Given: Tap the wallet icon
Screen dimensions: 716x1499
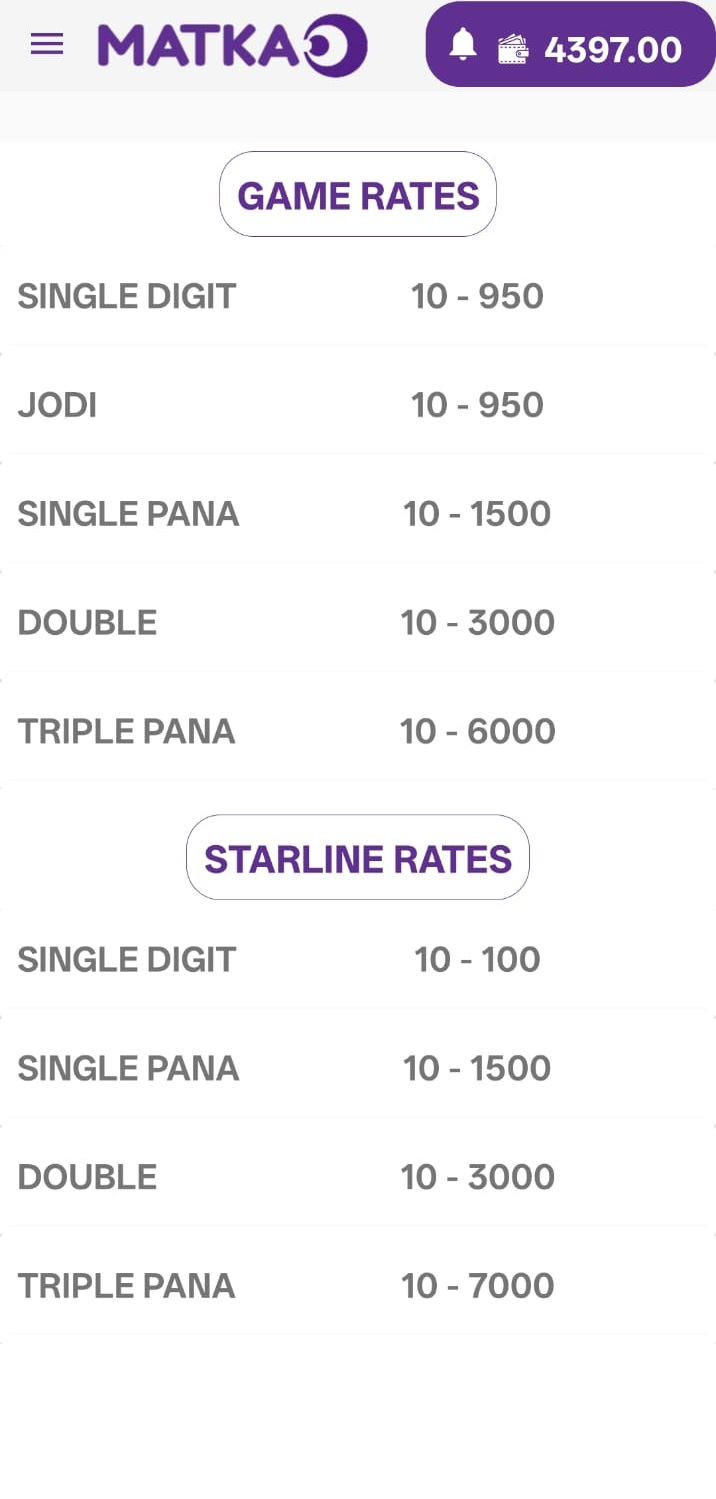Looking at the screenshot, I should tap(513, 49).
